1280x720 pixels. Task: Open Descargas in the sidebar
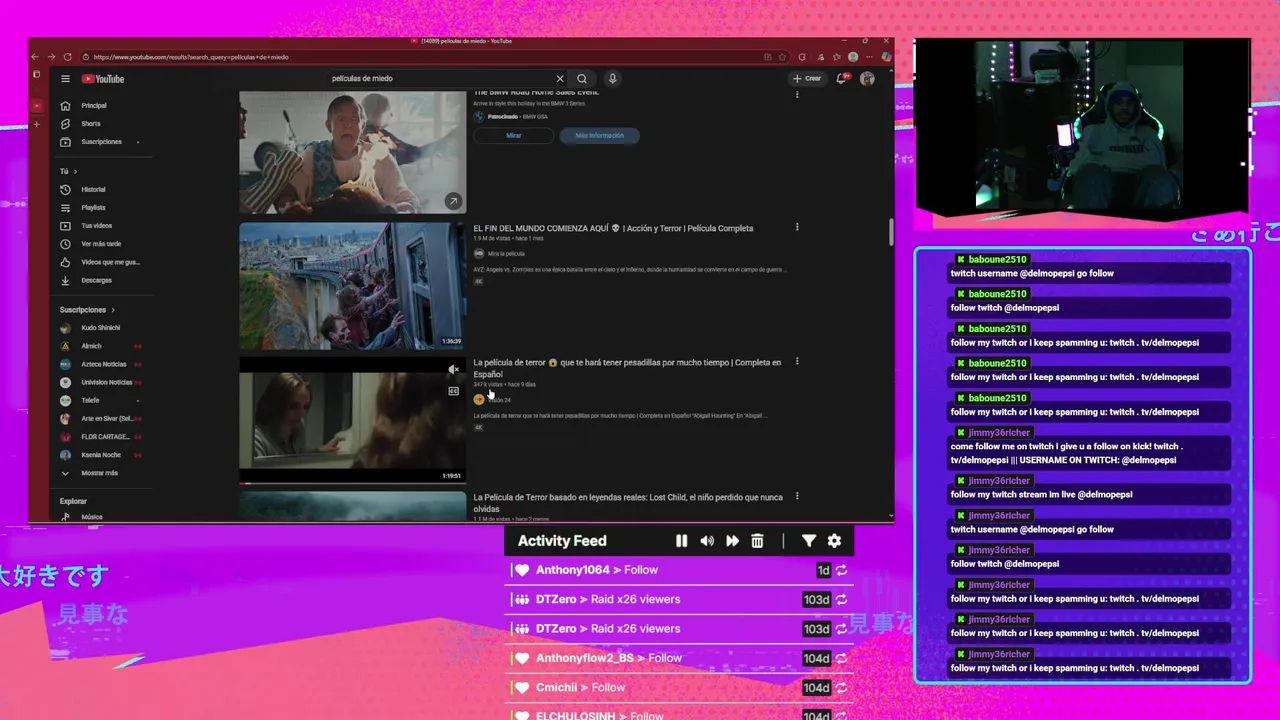96,280
